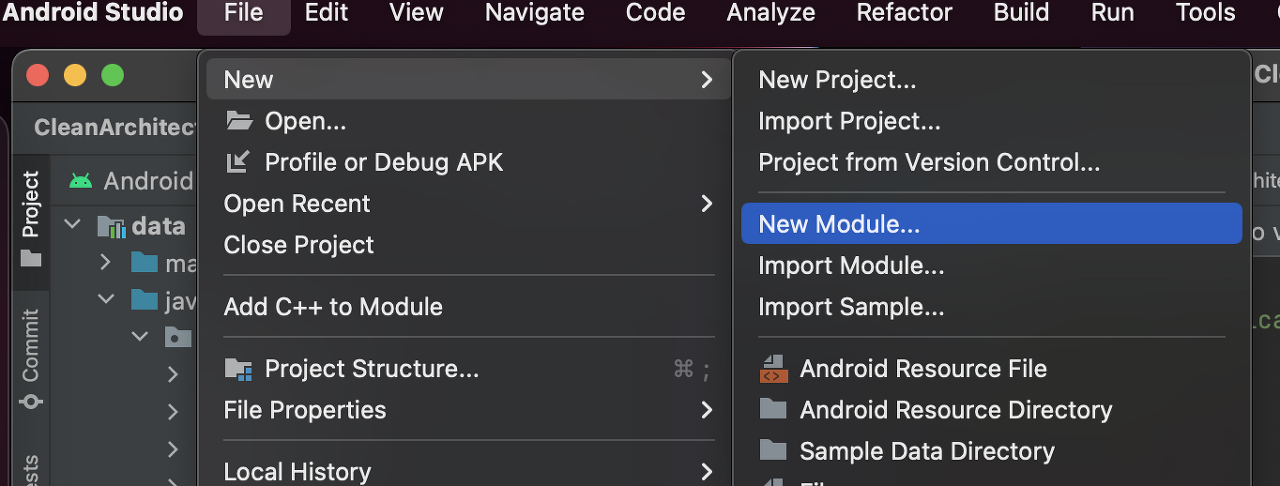This screenshot has height=486, width=1280.
Task: Click the Android Resource Directory folder icon
Action: point(773,409)
